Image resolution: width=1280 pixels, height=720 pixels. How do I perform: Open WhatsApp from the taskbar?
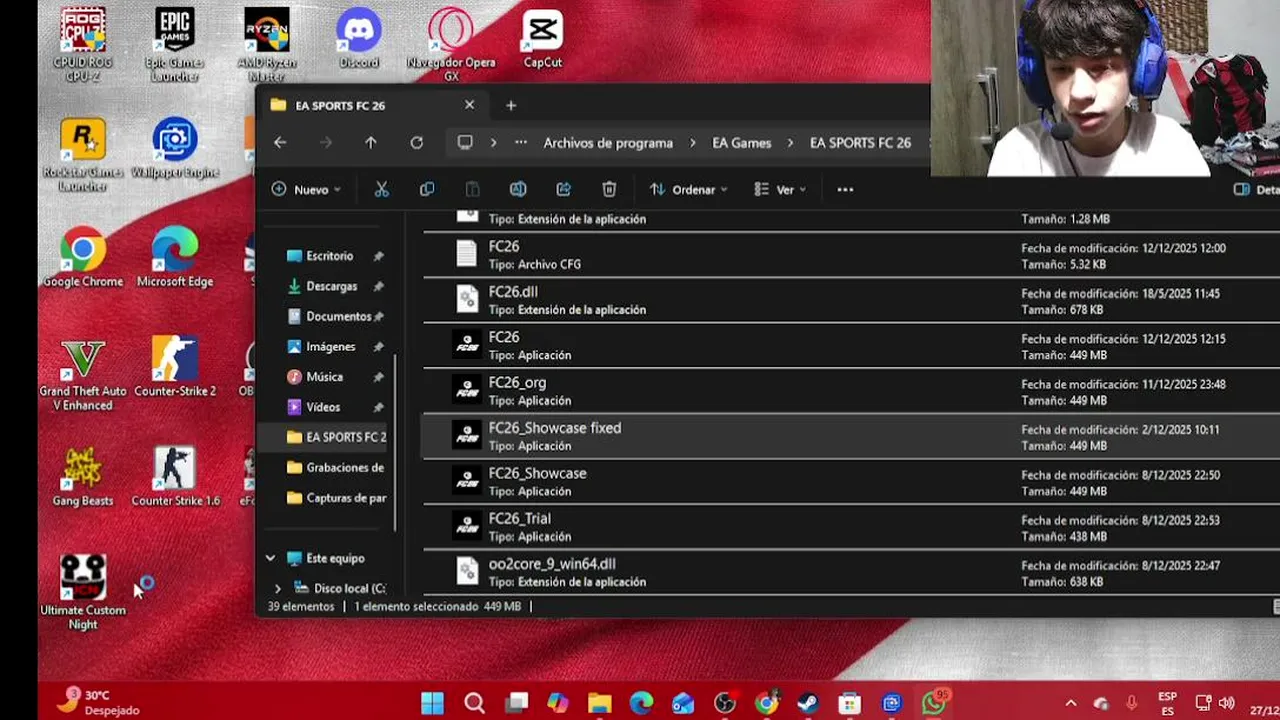coord(933,703)
